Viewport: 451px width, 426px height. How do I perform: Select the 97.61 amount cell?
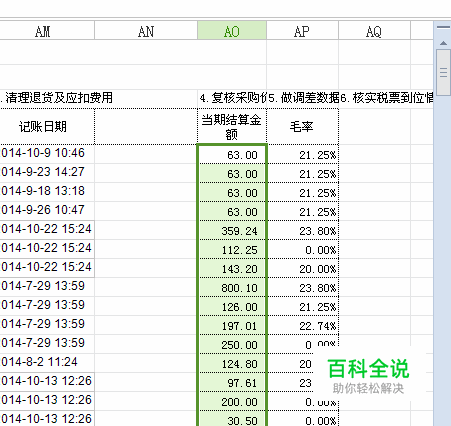(x=232, y=382)
